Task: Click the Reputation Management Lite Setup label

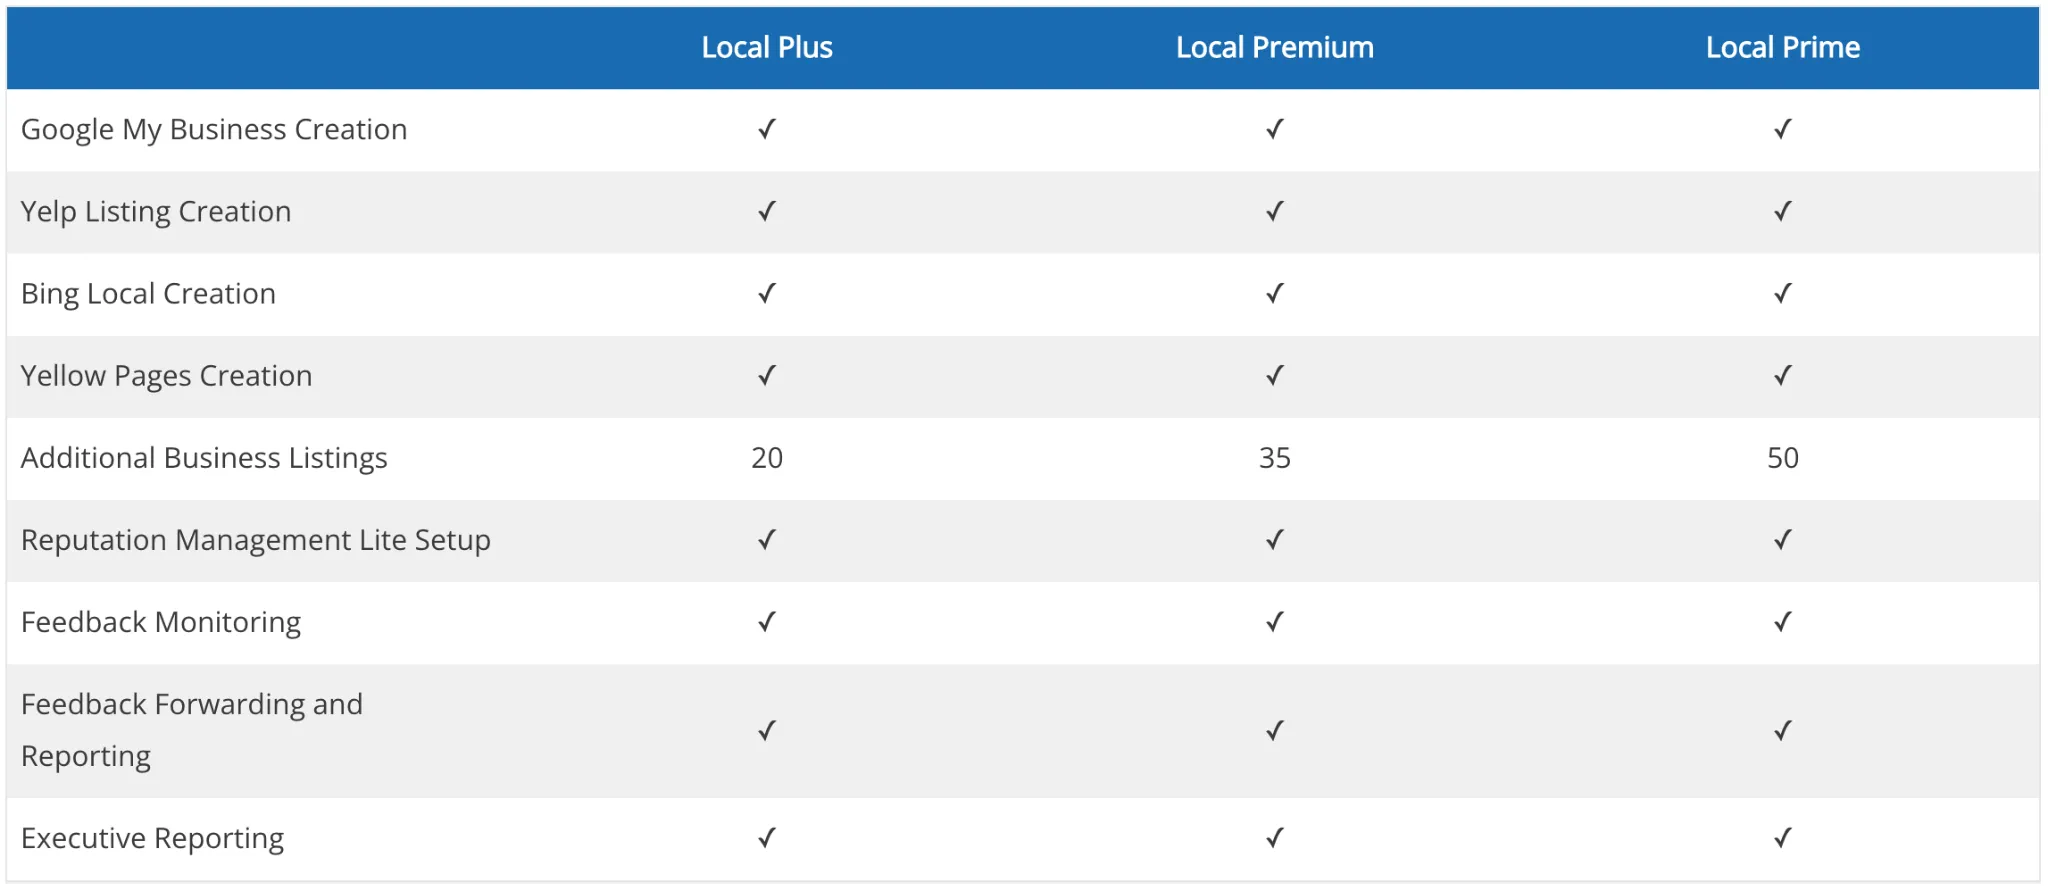Action: 256,540
